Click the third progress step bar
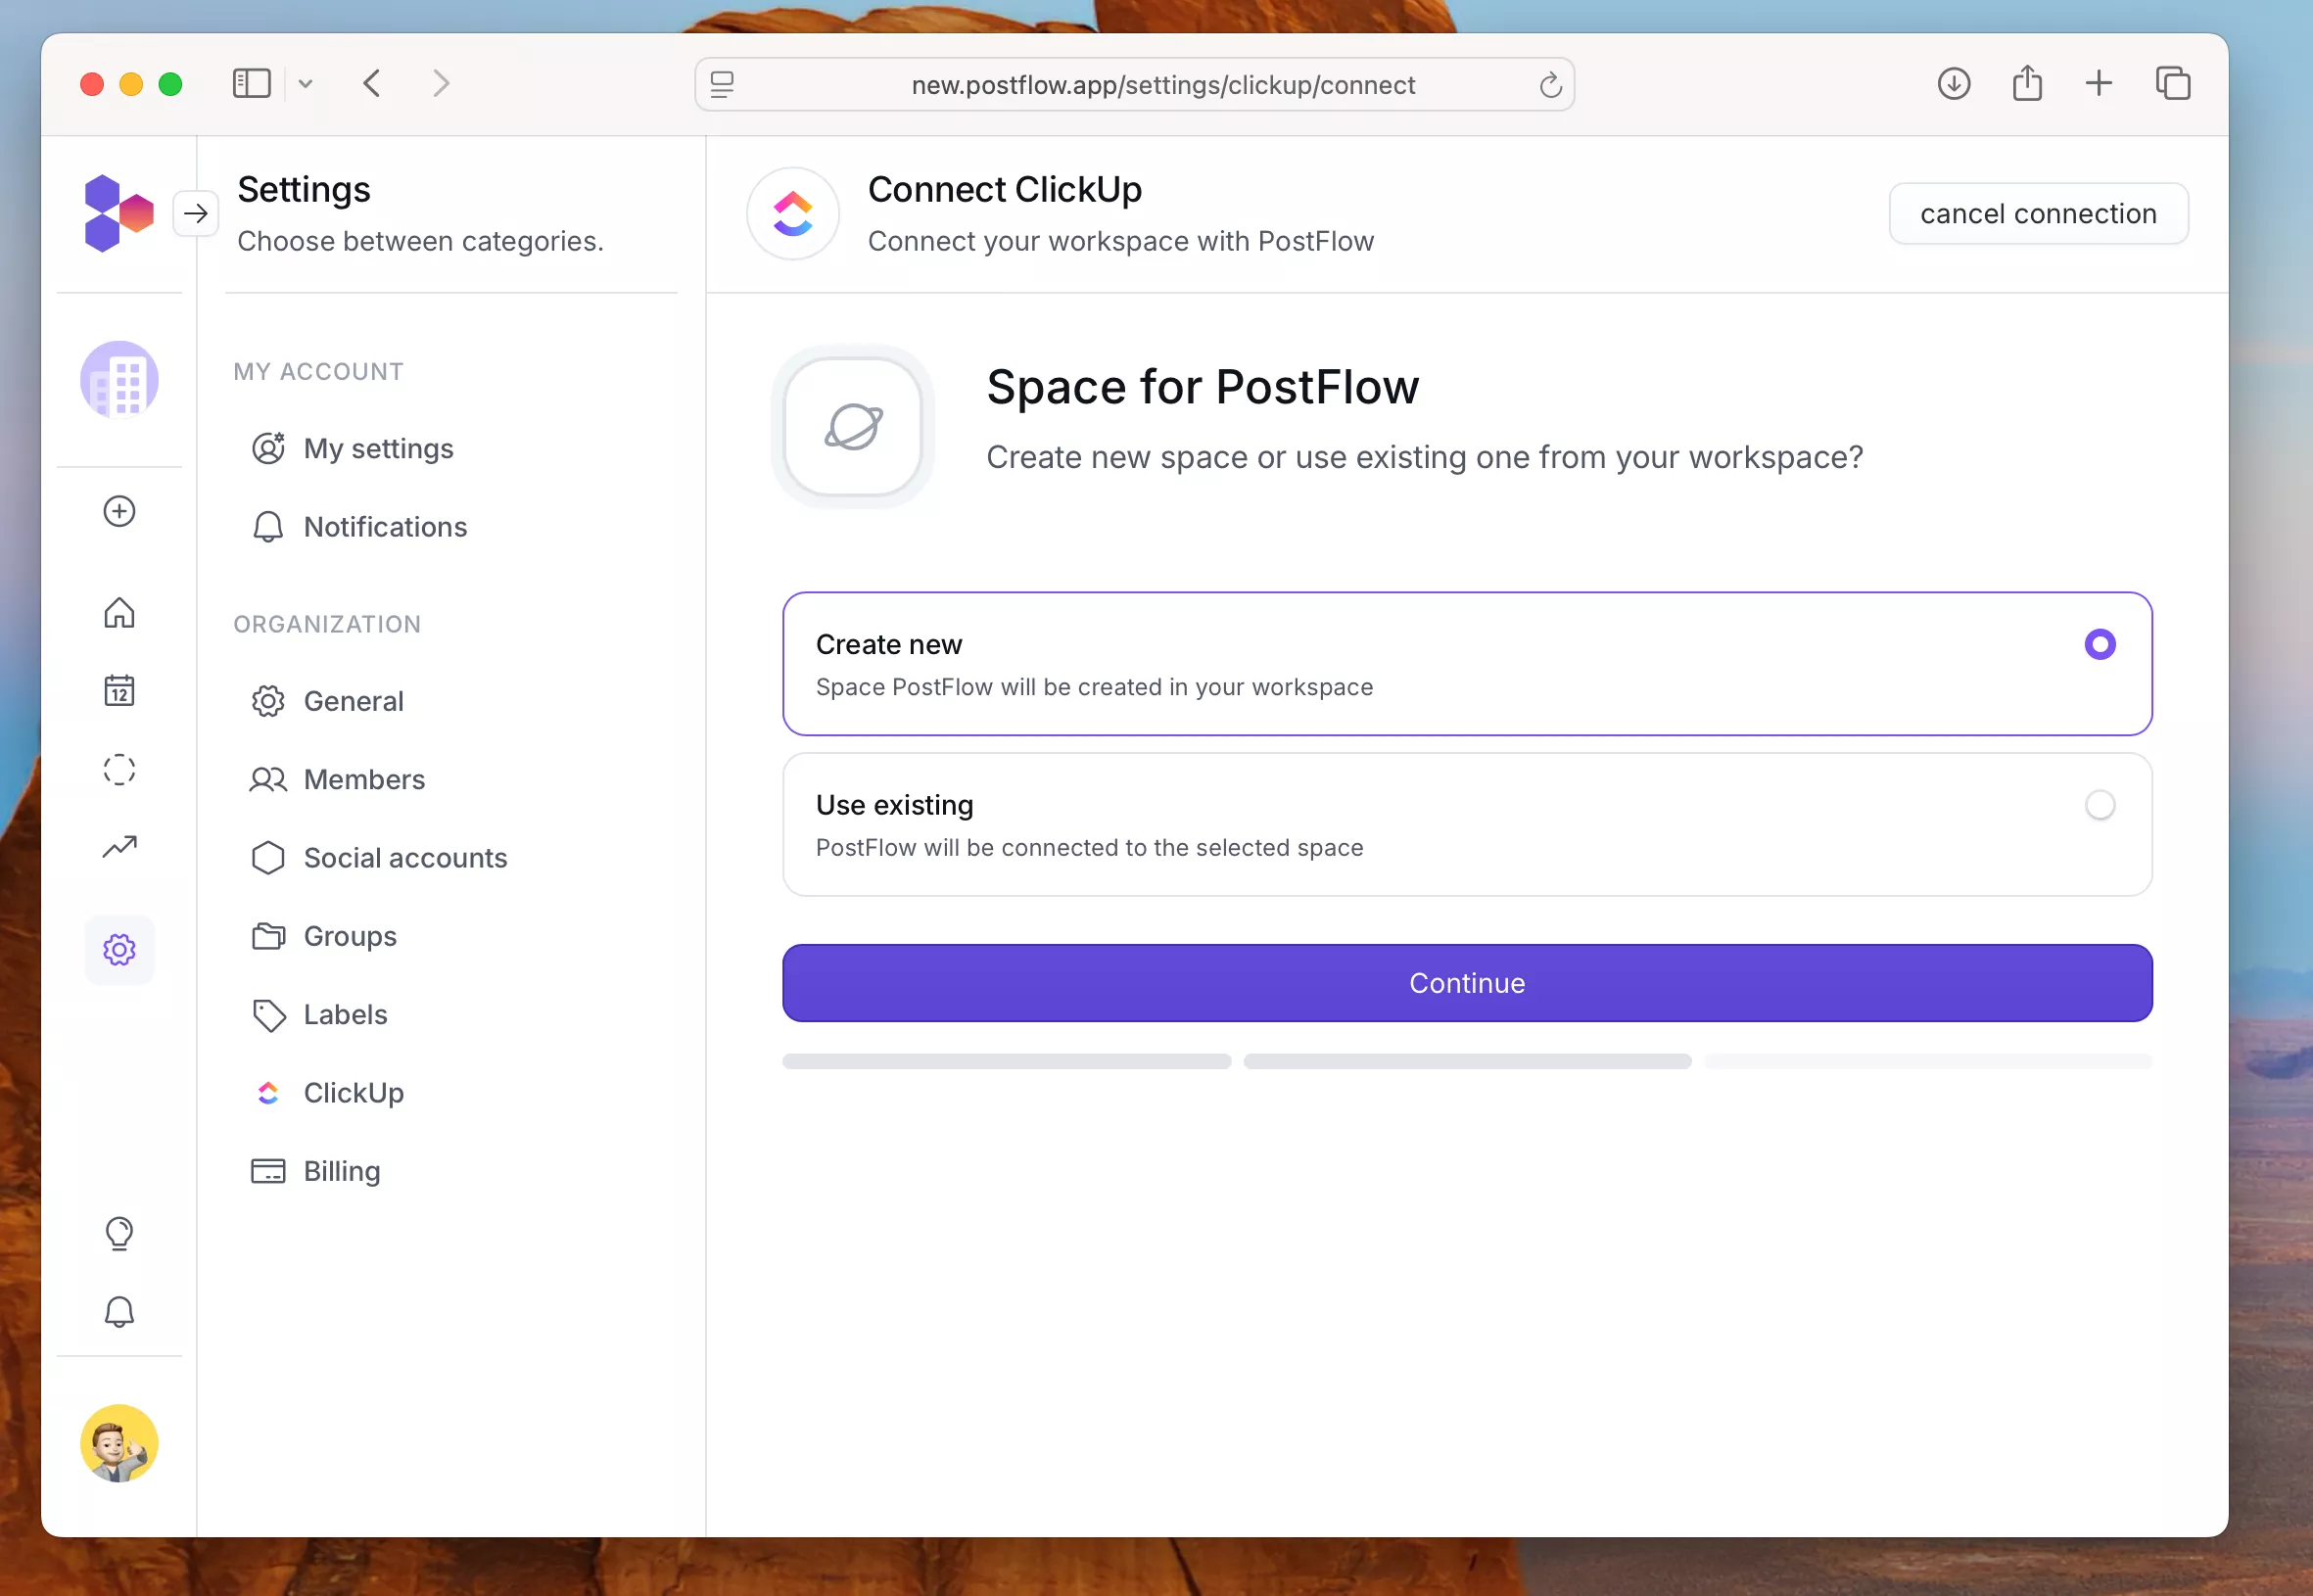The width and height of the screenshot is (2313, 1596). pos(1928,1061)
